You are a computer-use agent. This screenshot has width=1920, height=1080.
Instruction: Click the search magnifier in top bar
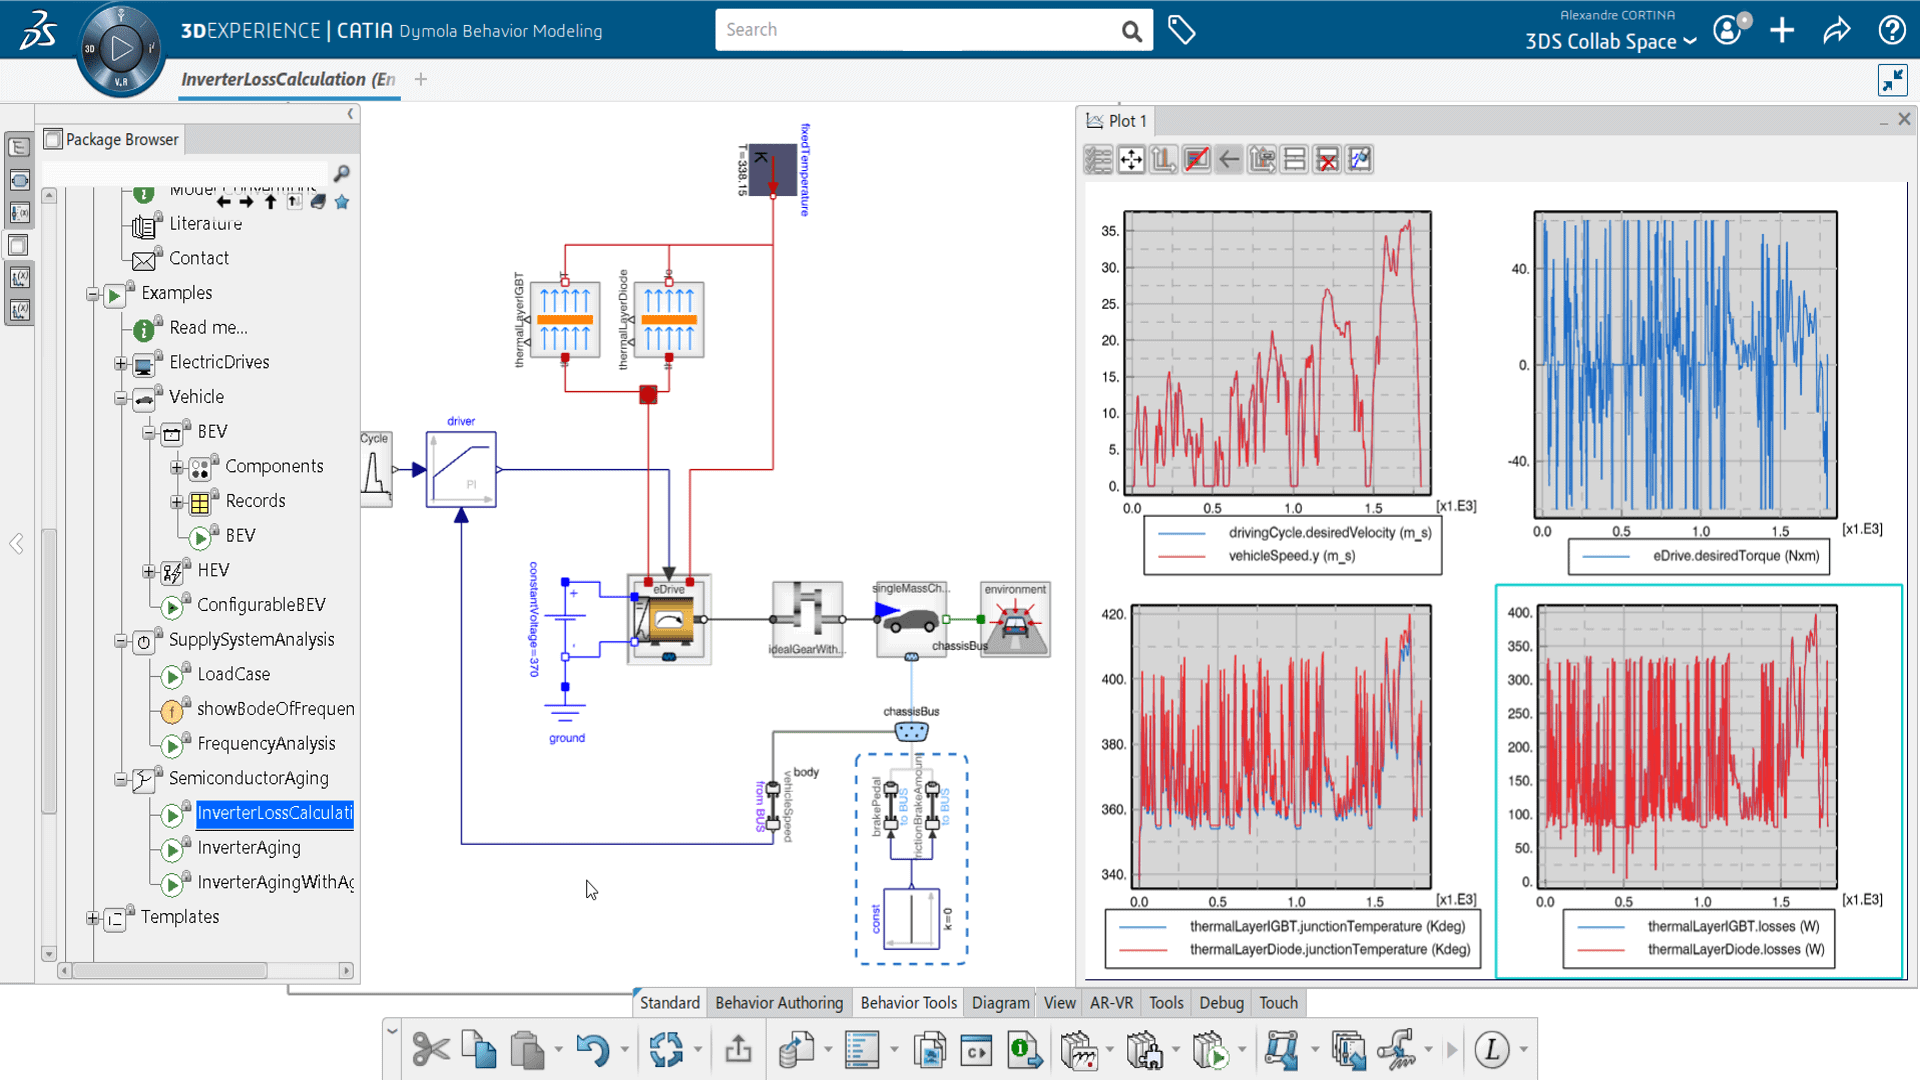click(1131, 31)
